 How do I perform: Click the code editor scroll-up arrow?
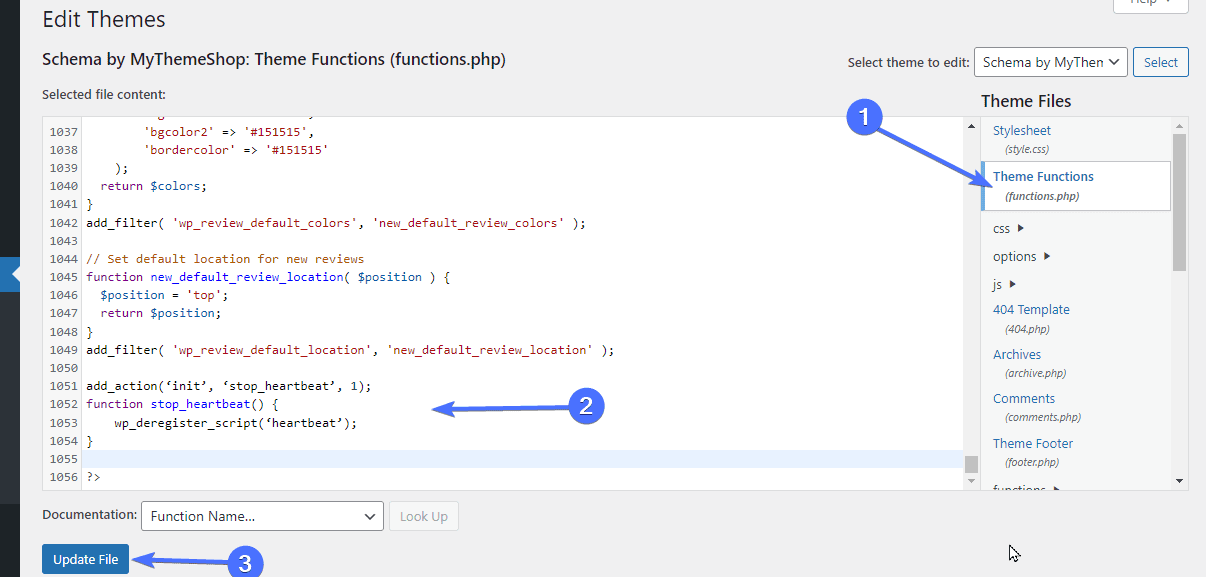pos(971,126)
